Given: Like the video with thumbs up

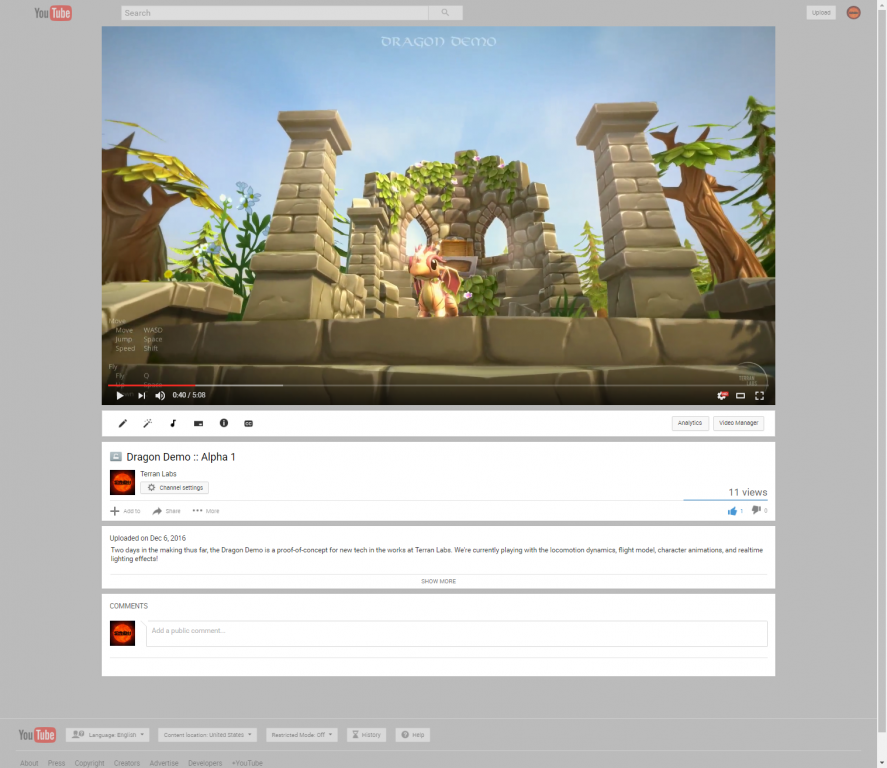Looking at the screenshot, I should coord(735,511).
